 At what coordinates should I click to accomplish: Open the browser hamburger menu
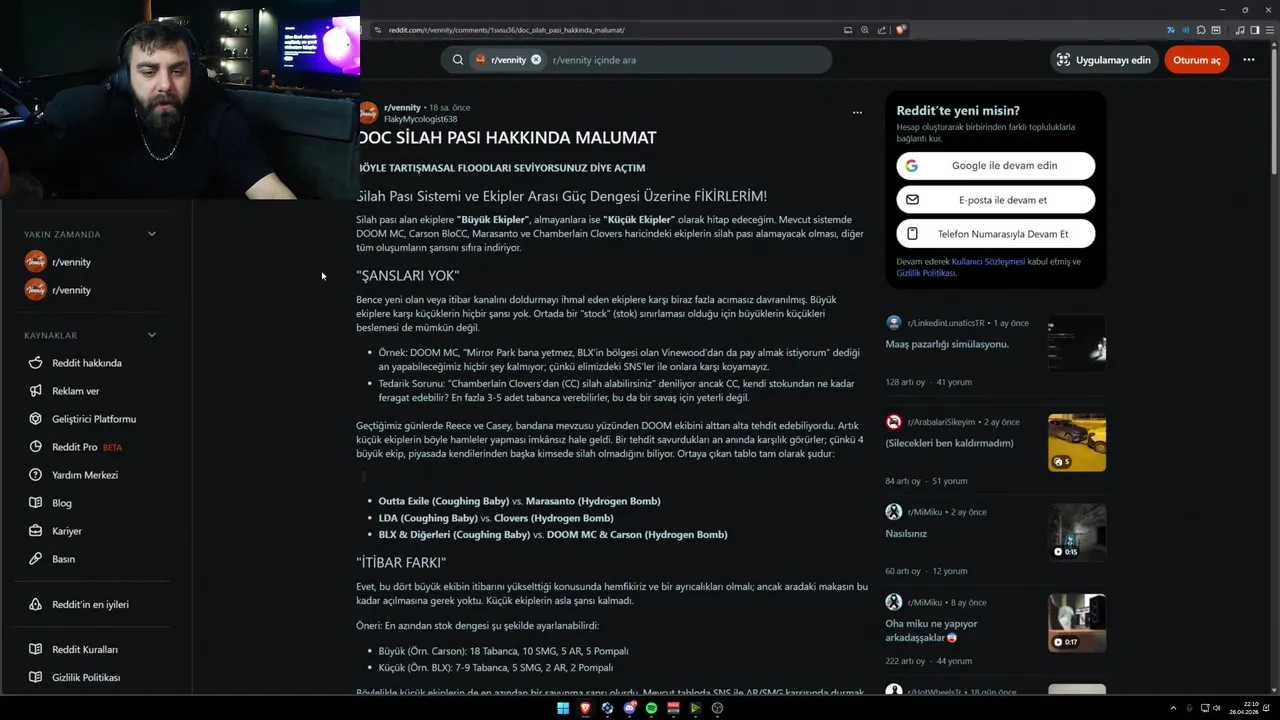[1269, 30]
